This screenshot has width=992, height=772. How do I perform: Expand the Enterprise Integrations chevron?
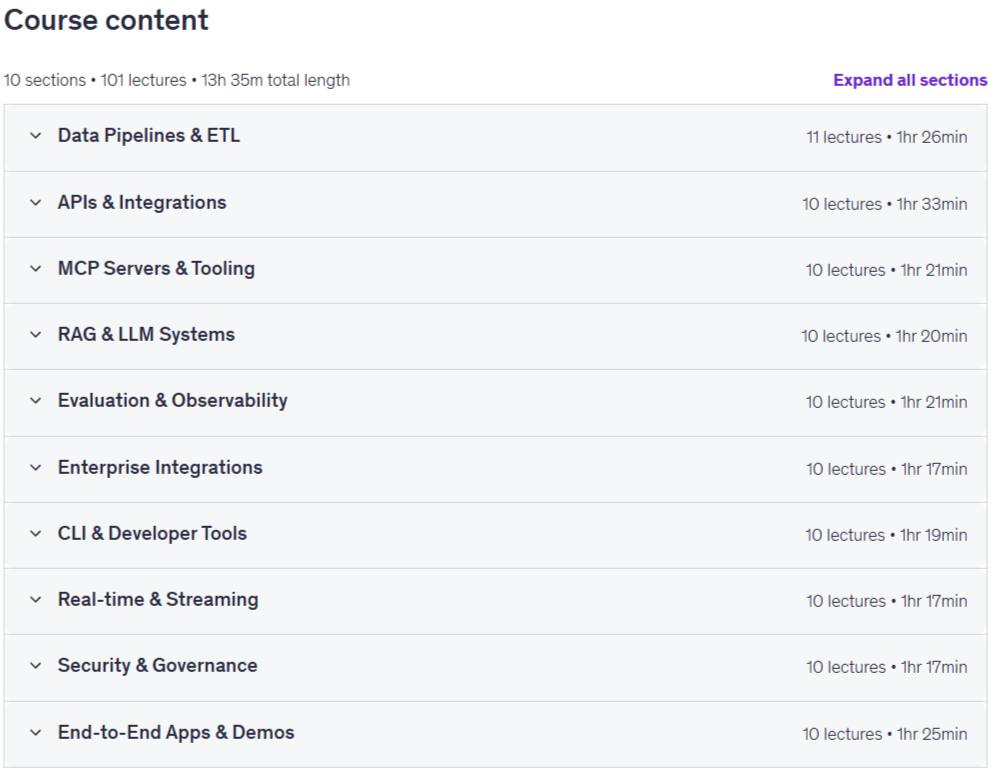pyautogui.click(x=35, y=468)
